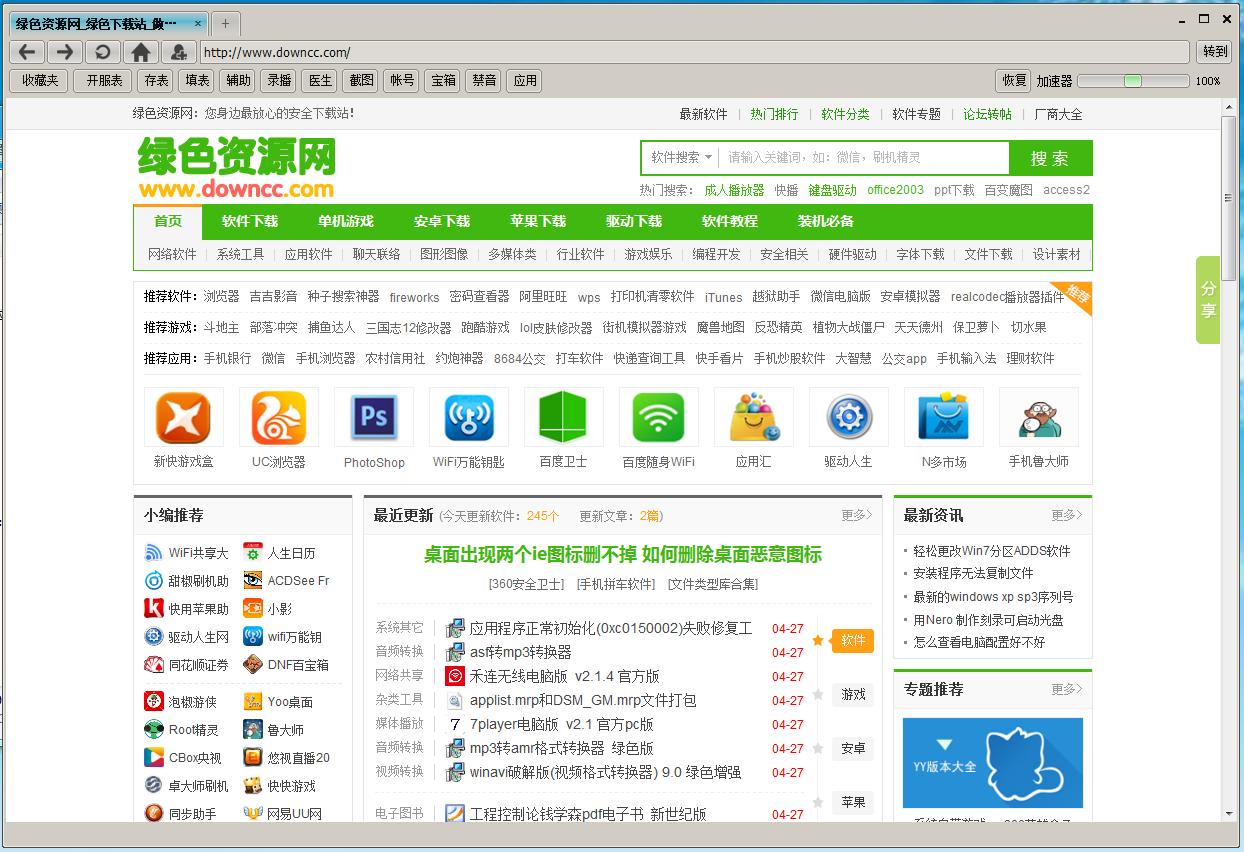Open WiFi万能钥匙 from the icon row
The image size is (1244, 852).
(x=468, y=416)
